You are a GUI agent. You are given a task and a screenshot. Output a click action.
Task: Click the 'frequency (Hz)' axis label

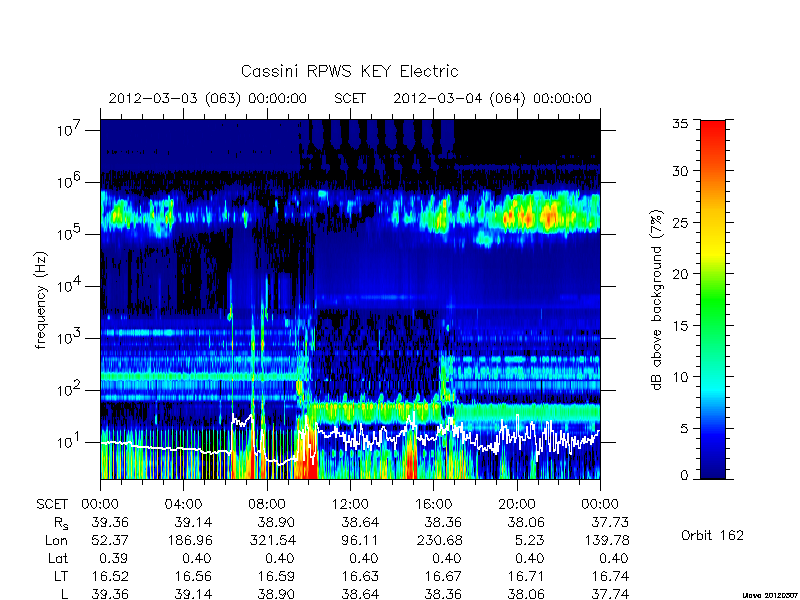pos(41,301)
